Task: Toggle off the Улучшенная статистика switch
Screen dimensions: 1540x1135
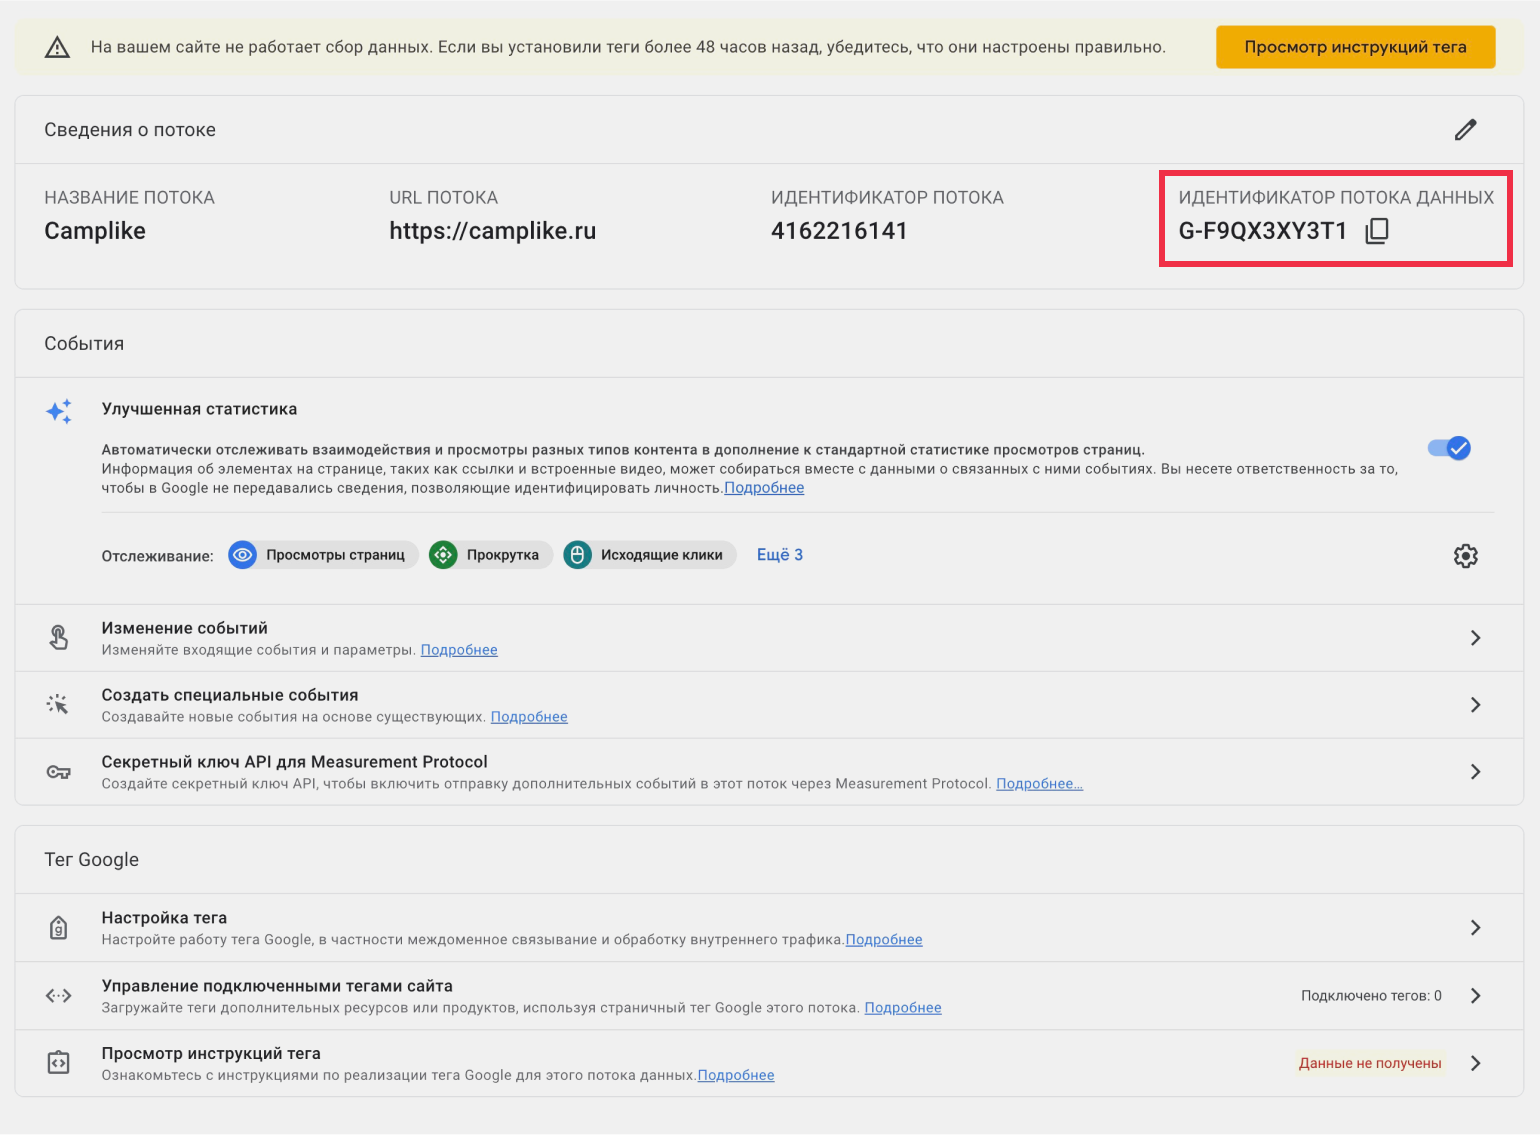Action: pyautogui.click(x=1449, y=448)
